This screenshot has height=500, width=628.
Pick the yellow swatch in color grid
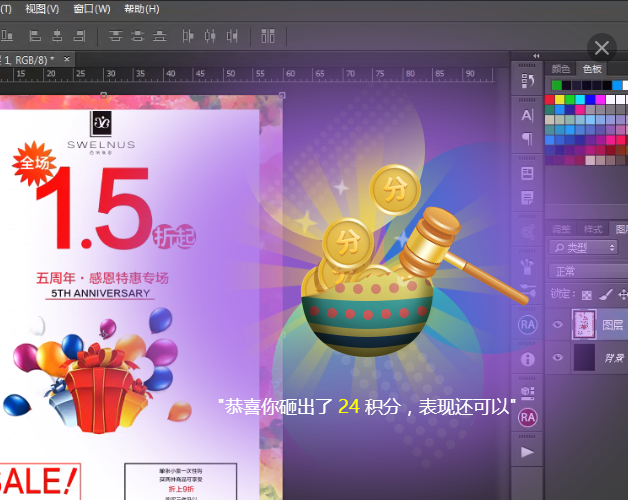[x=560, y=99]
